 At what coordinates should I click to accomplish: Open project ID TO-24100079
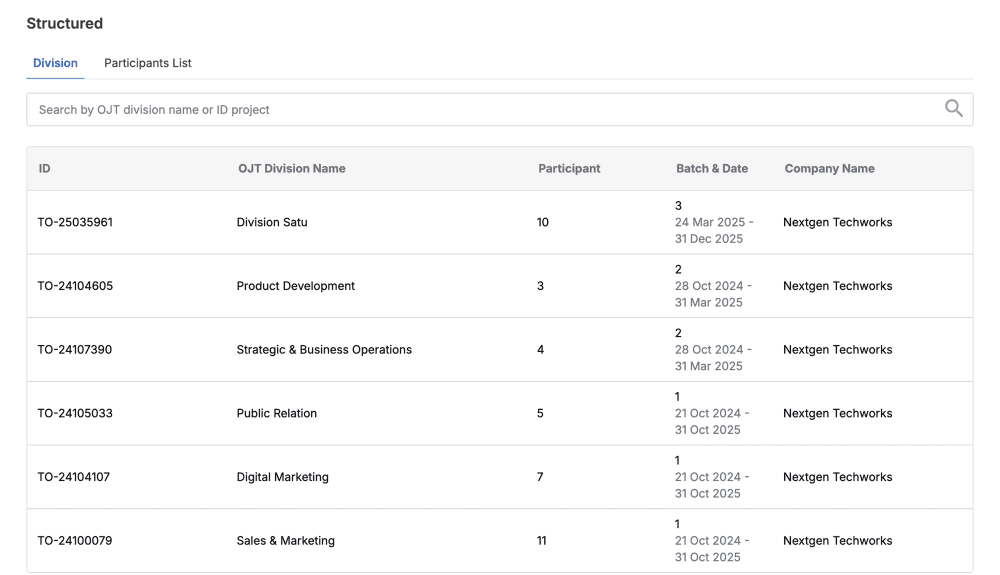(75, 541)
